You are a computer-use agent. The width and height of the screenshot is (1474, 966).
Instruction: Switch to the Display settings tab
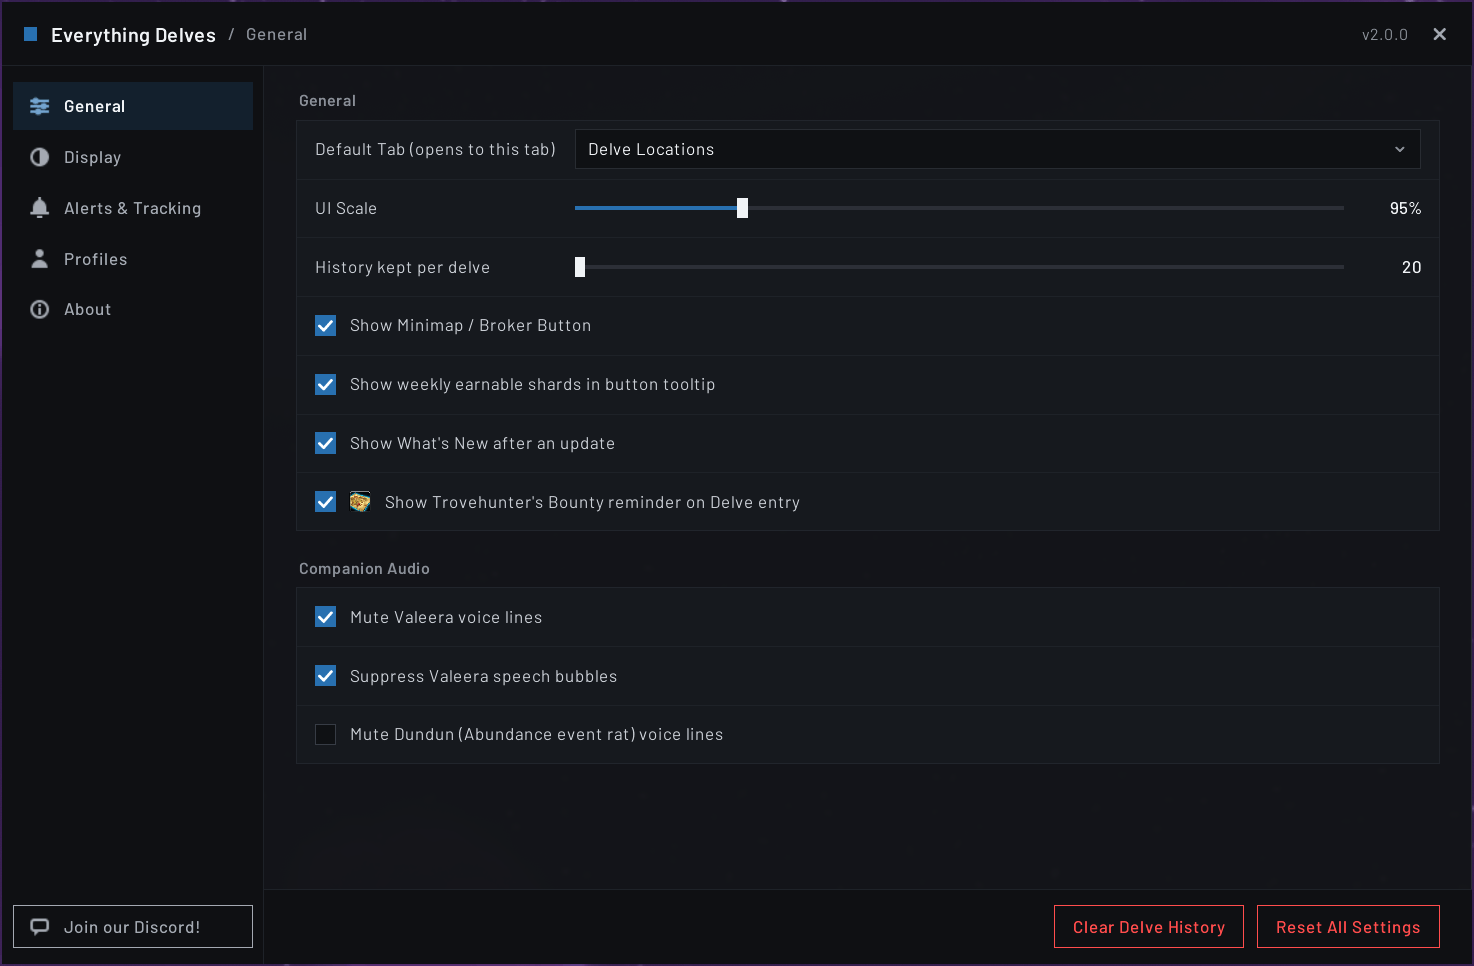point(133,157)
